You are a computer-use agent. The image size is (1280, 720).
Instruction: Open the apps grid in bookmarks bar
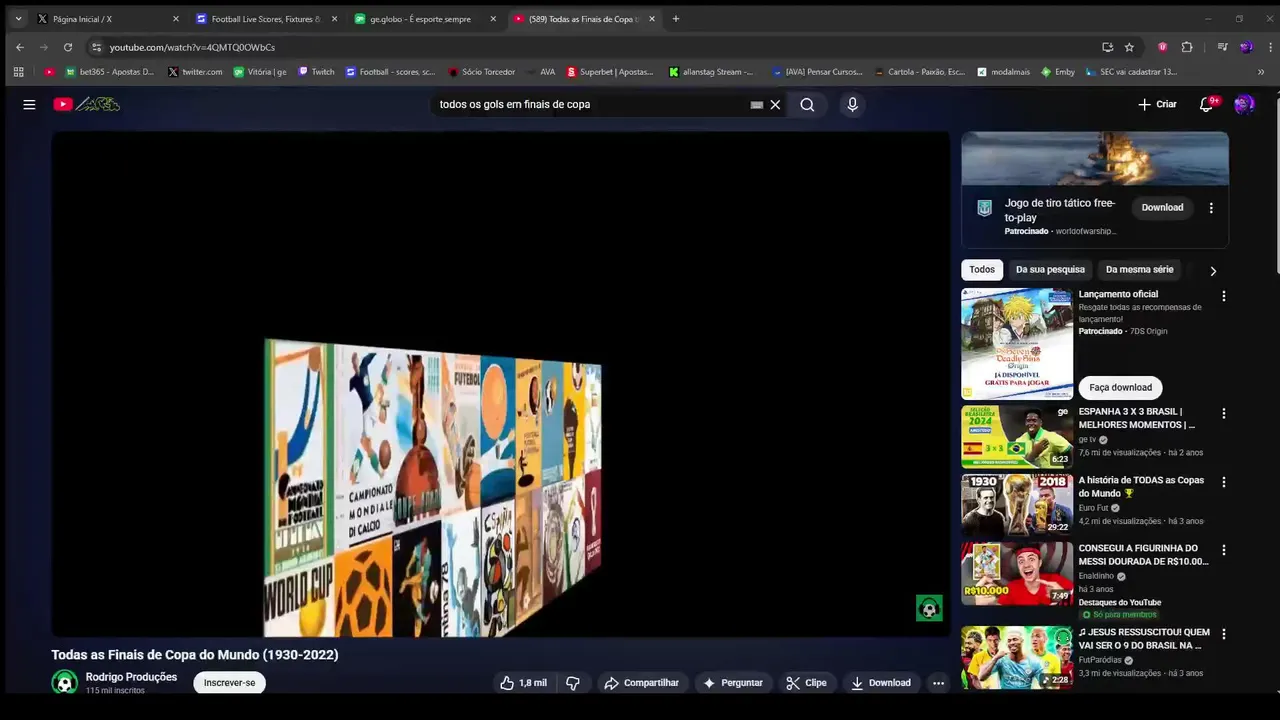click(18, 72)
